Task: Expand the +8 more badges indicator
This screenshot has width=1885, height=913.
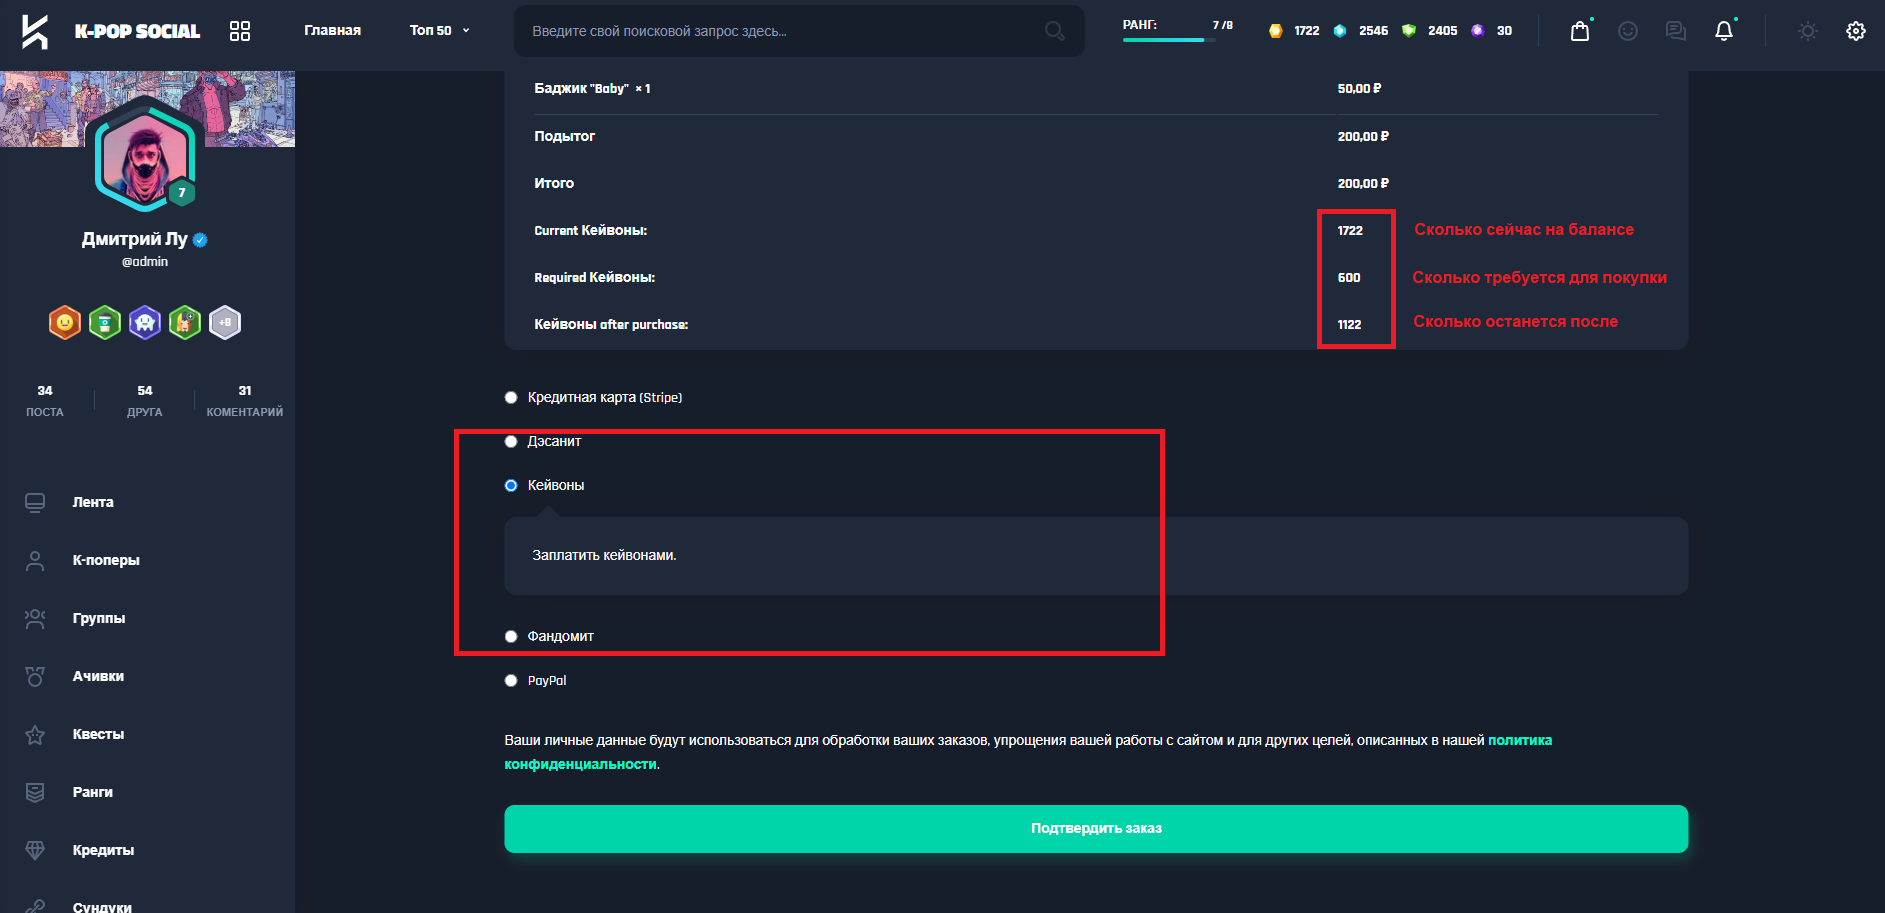Action: click(225, 323)
